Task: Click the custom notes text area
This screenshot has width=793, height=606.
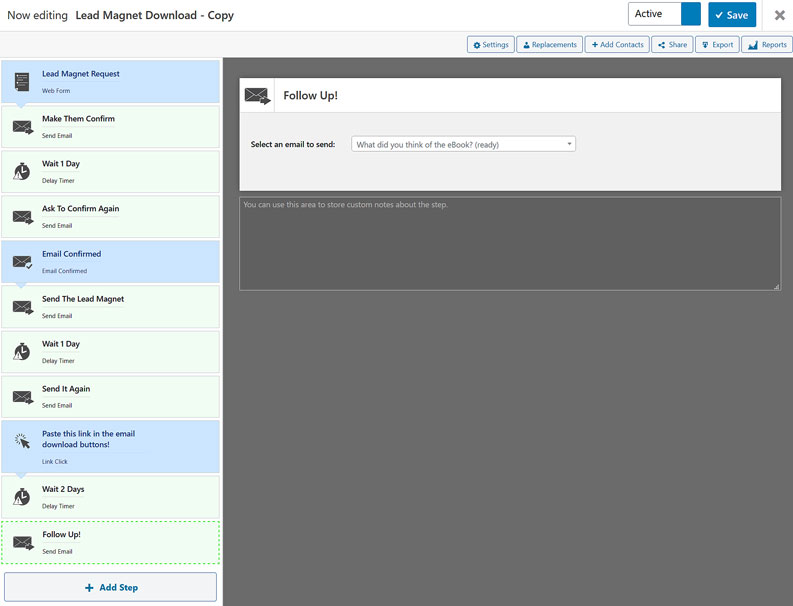Action: pos(509,244)
